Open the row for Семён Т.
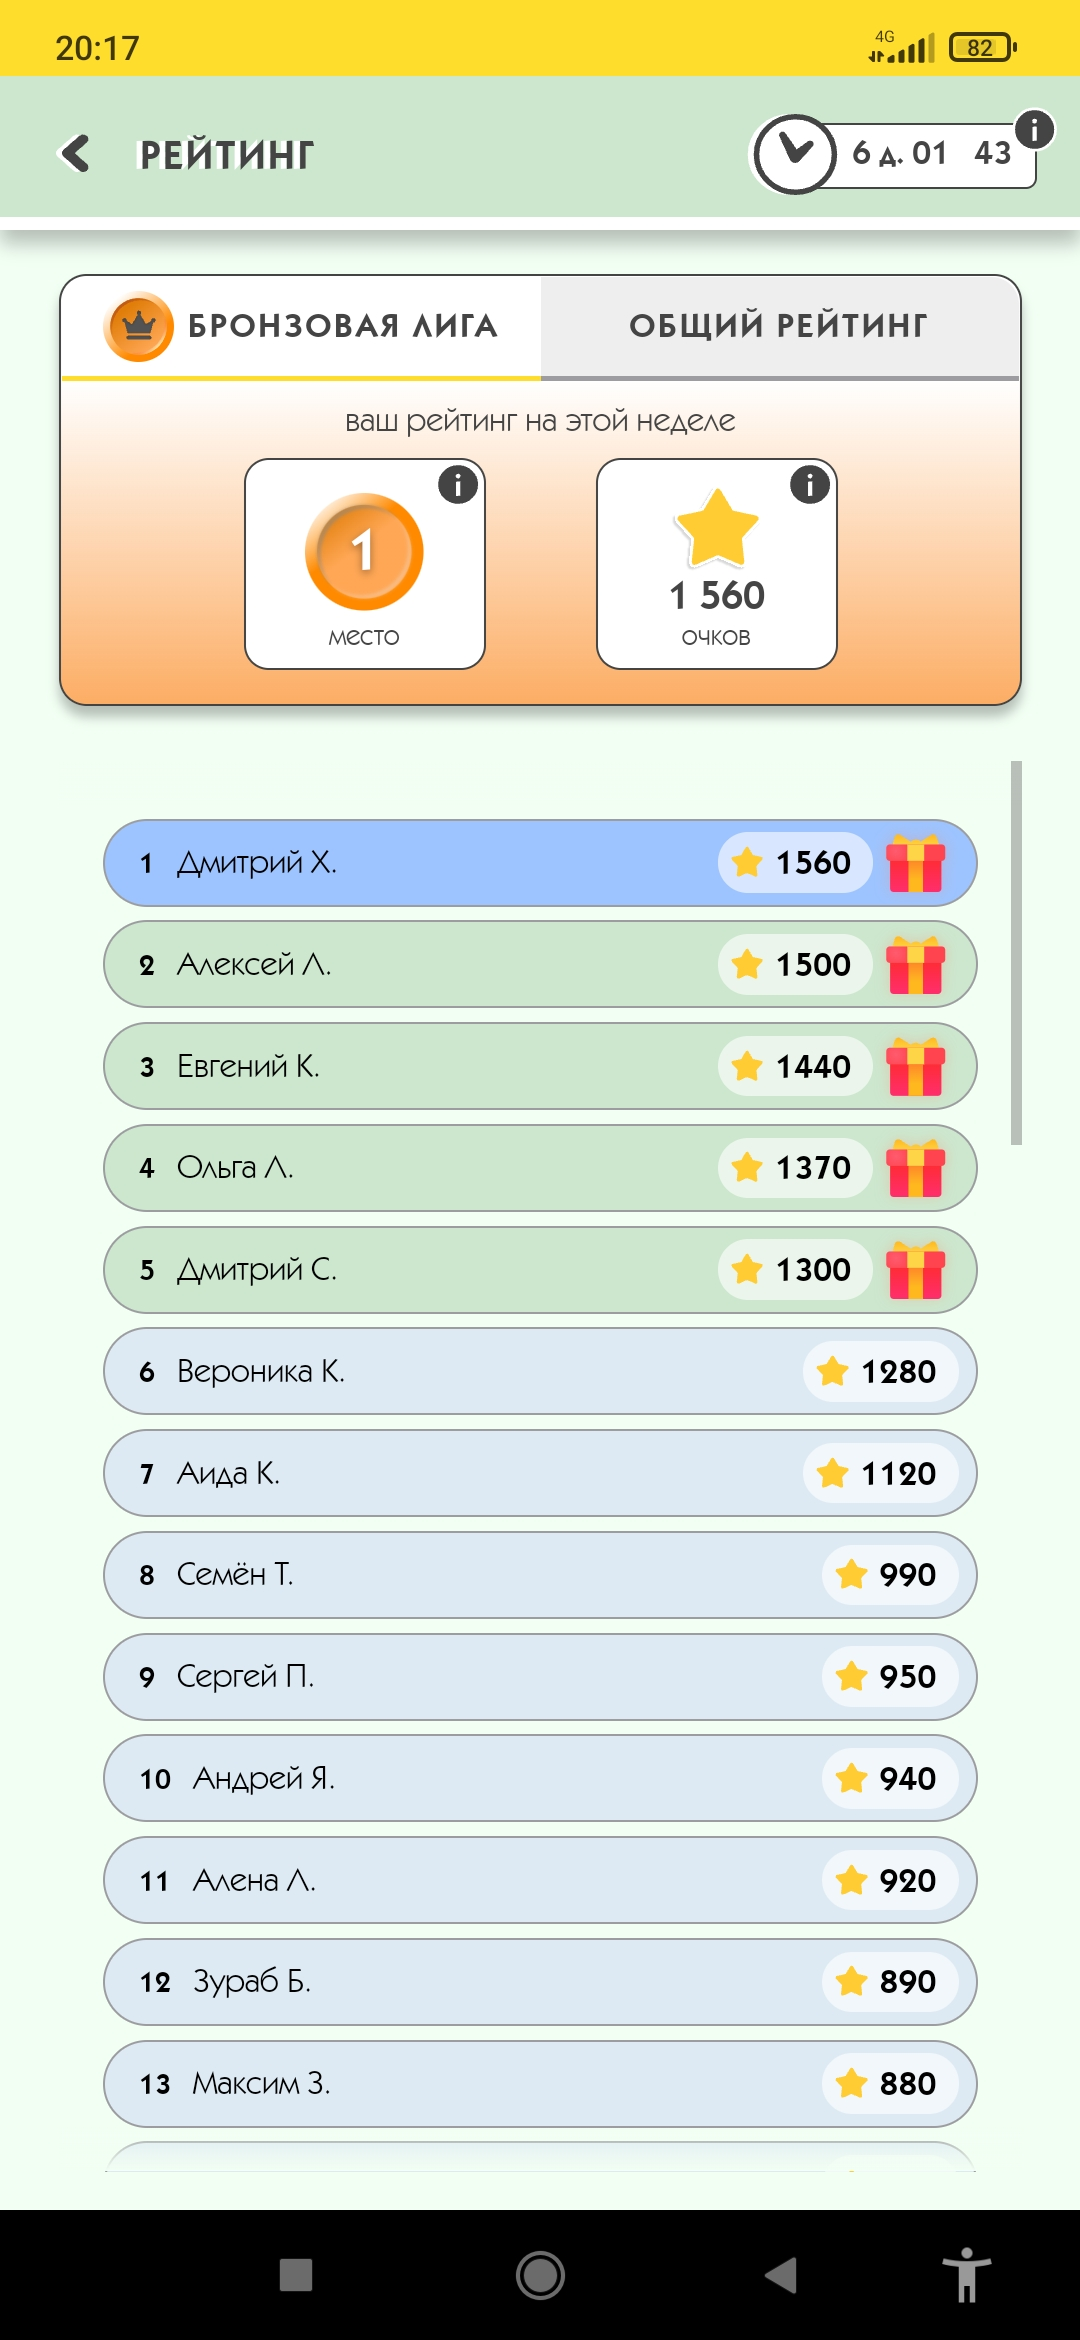The height and width of the screenshot is (2340, 1080). click(540, 1575)
